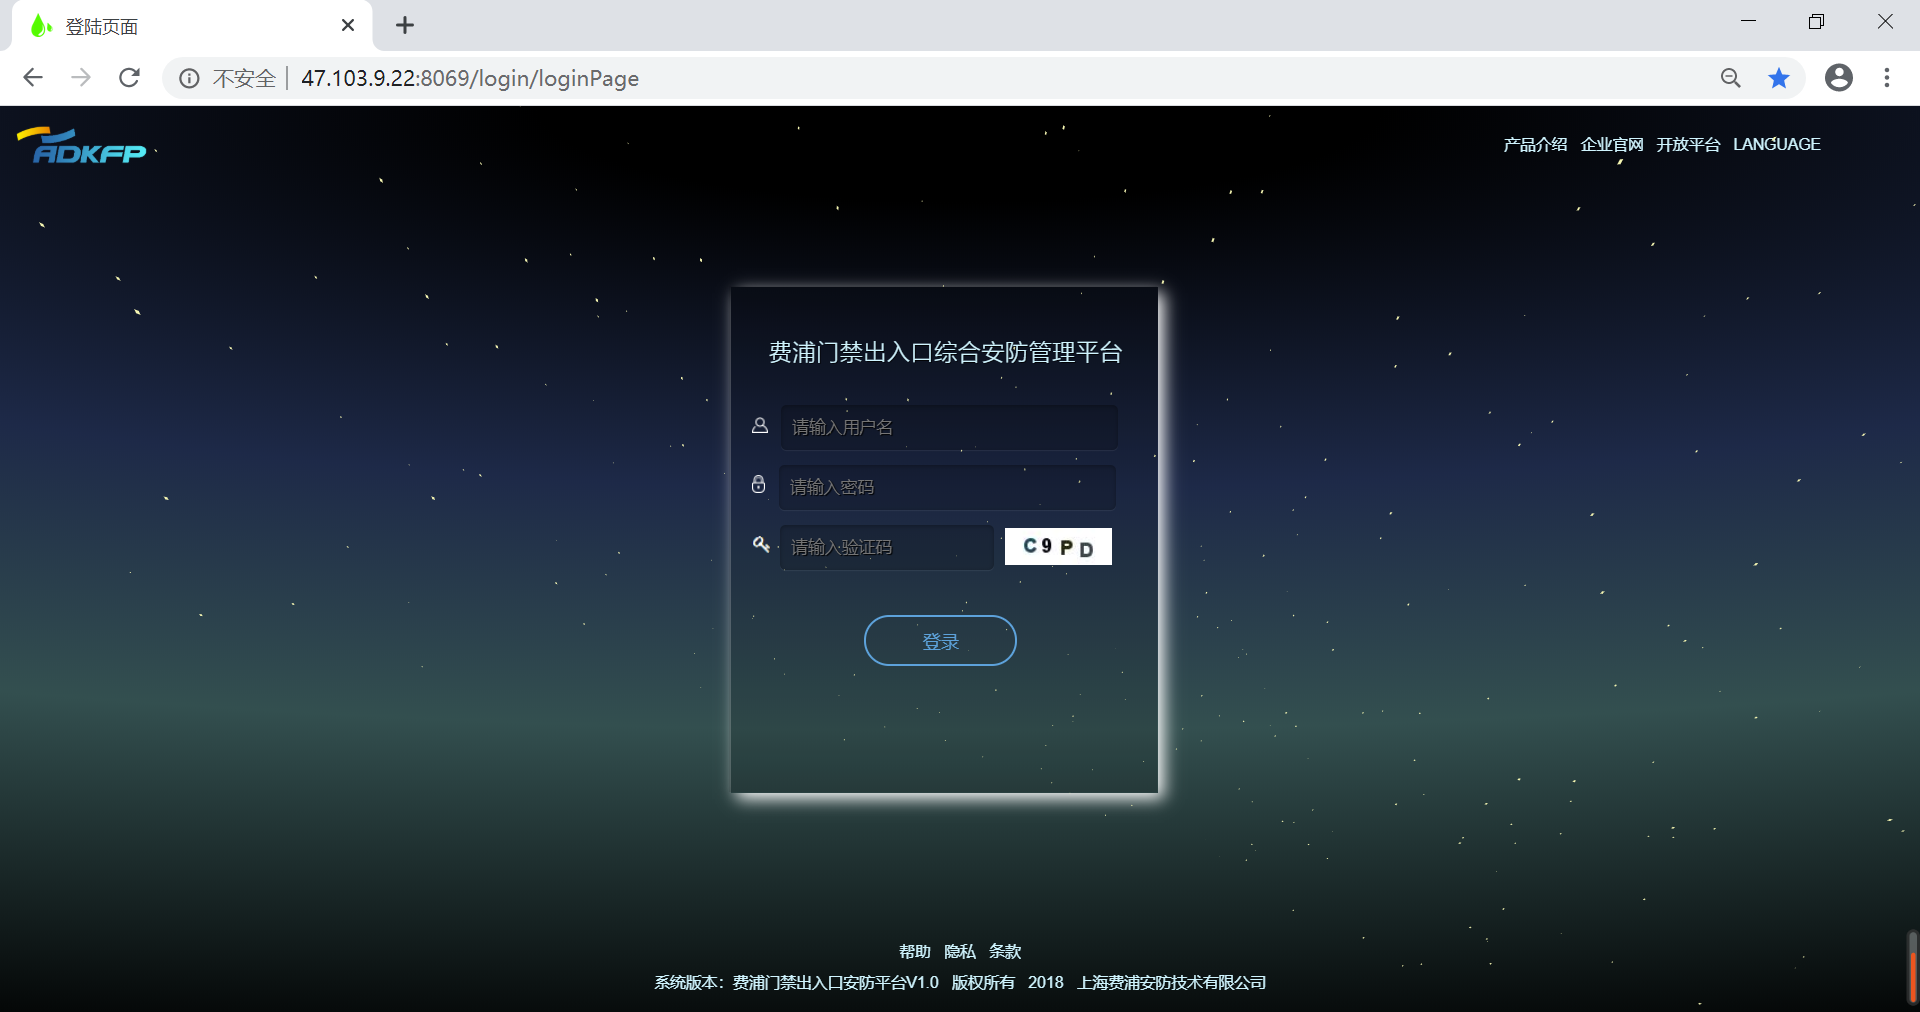This screenshot has width=1920, height=1012.
Task: Reload the login page
Action: tap(129, 78)
